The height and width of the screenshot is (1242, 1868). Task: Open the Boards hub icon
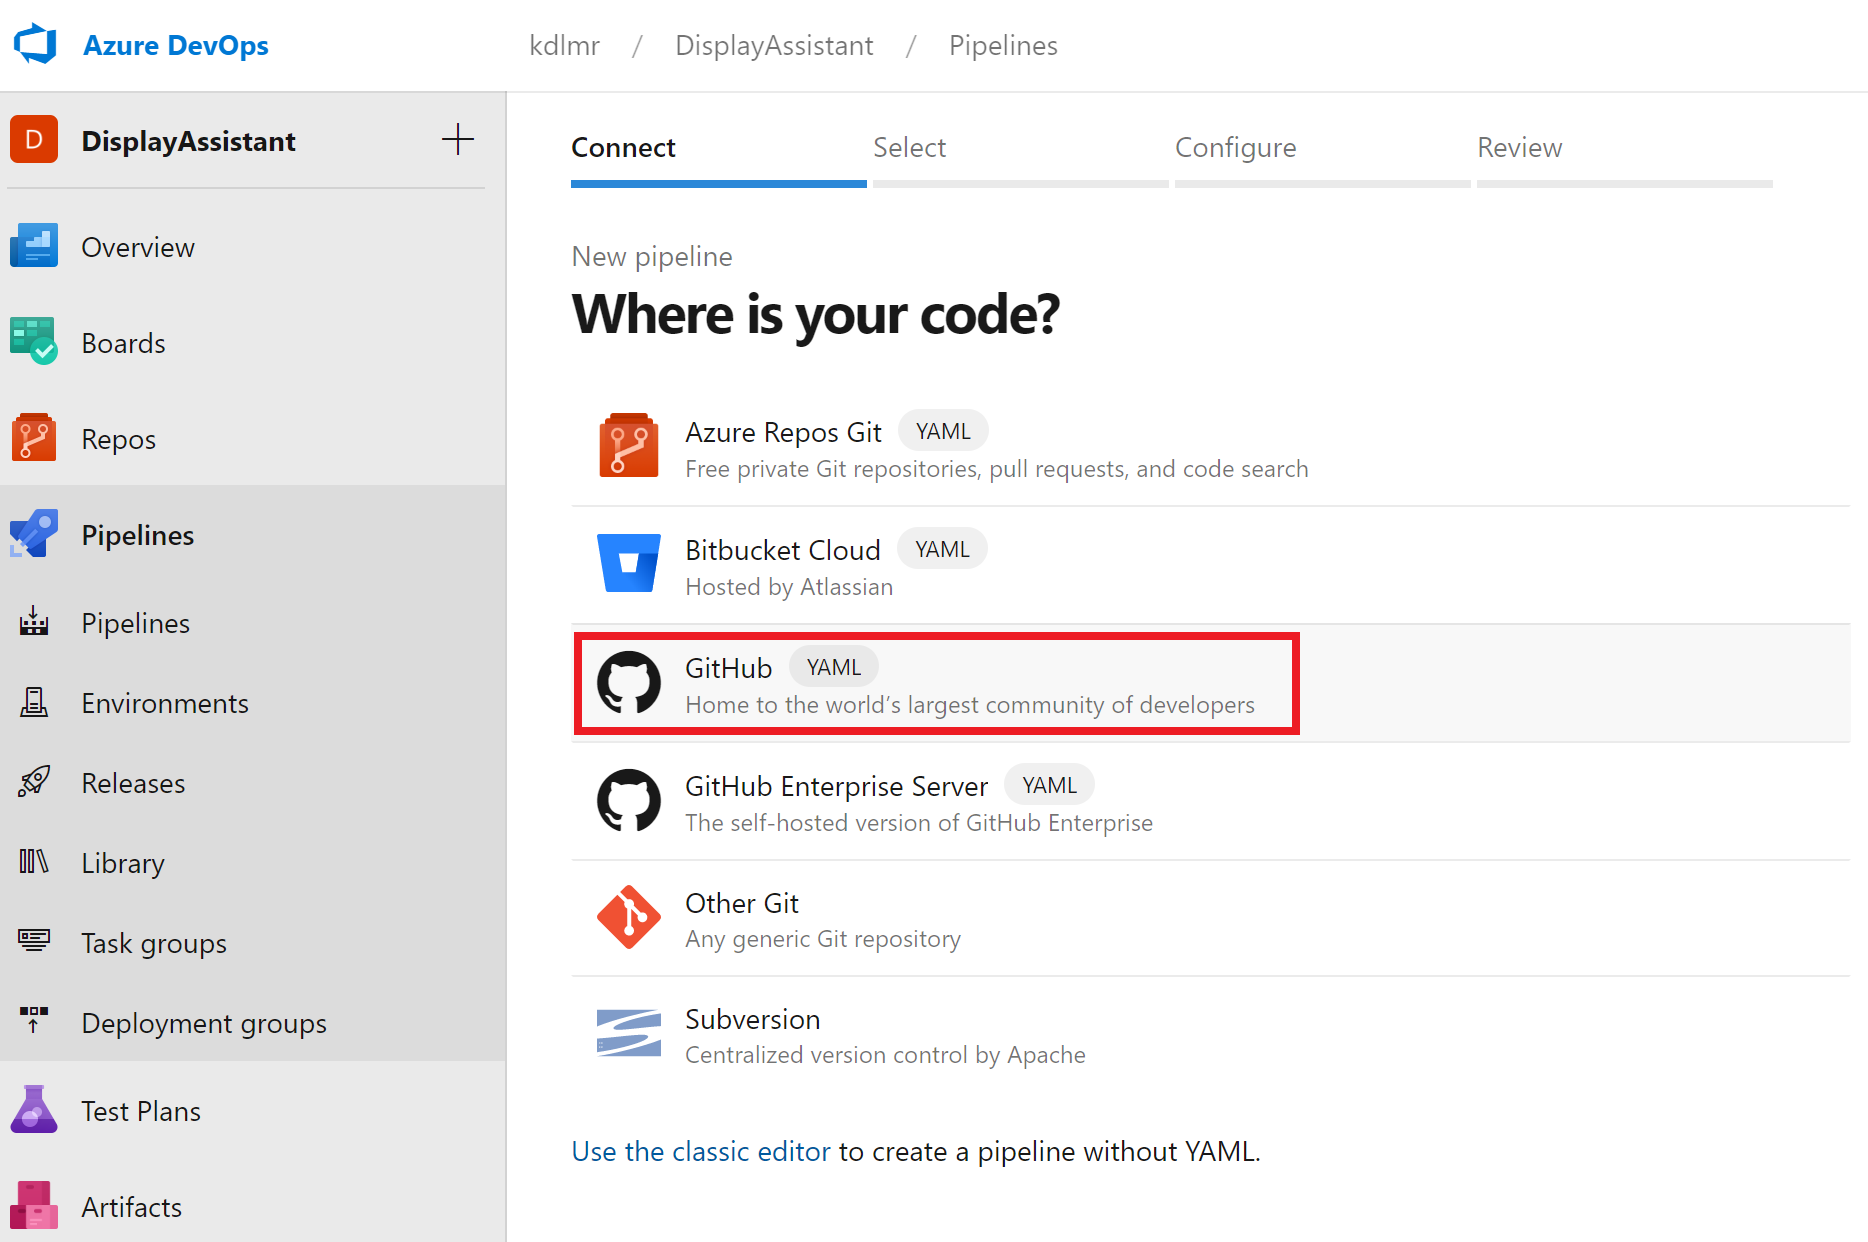point(34,342)
